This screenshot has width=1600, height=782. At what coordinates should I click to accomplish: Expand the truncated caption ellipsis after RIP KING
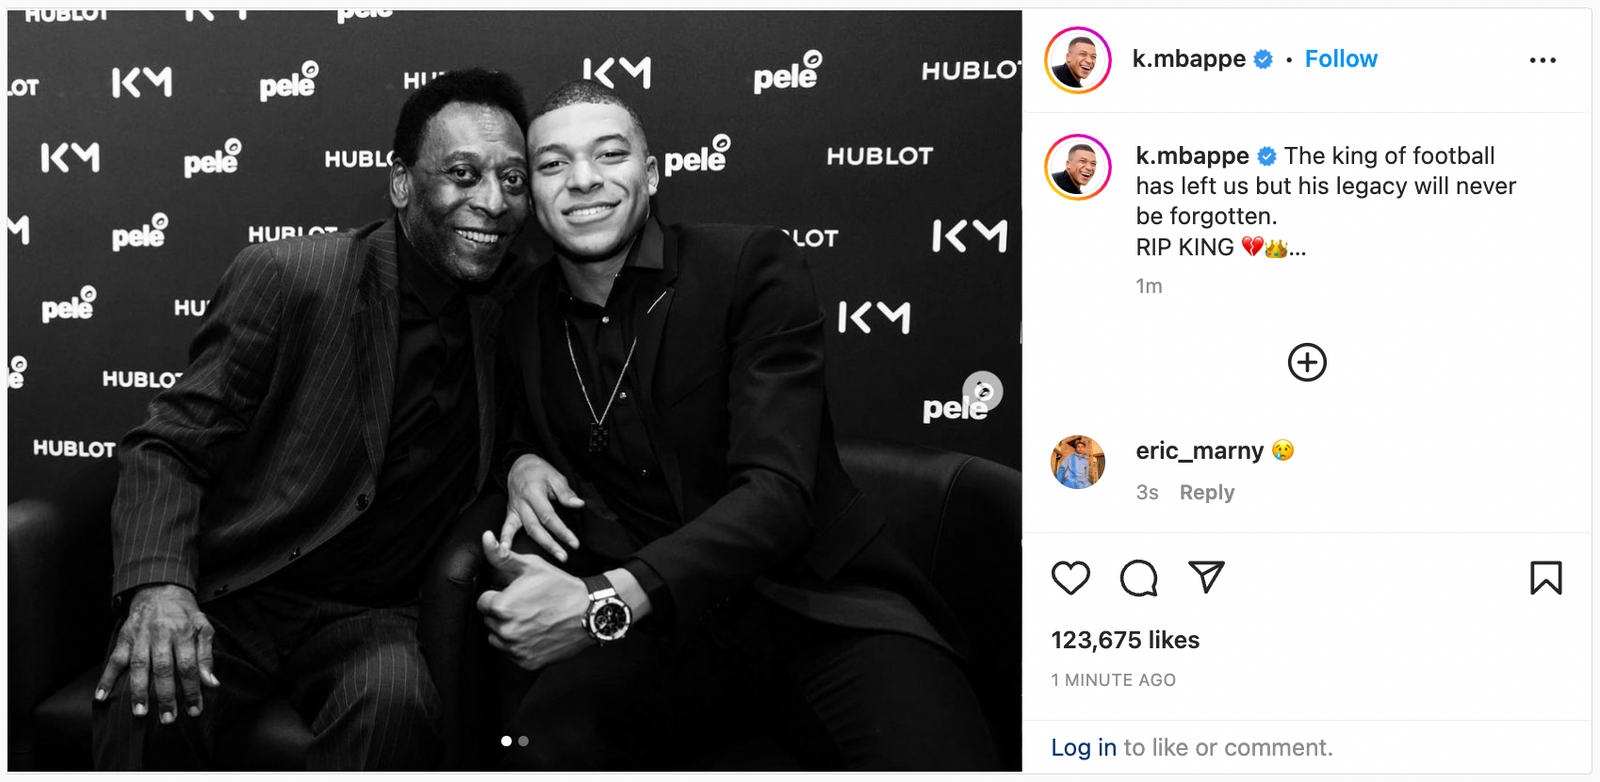tap(1298, 249)
